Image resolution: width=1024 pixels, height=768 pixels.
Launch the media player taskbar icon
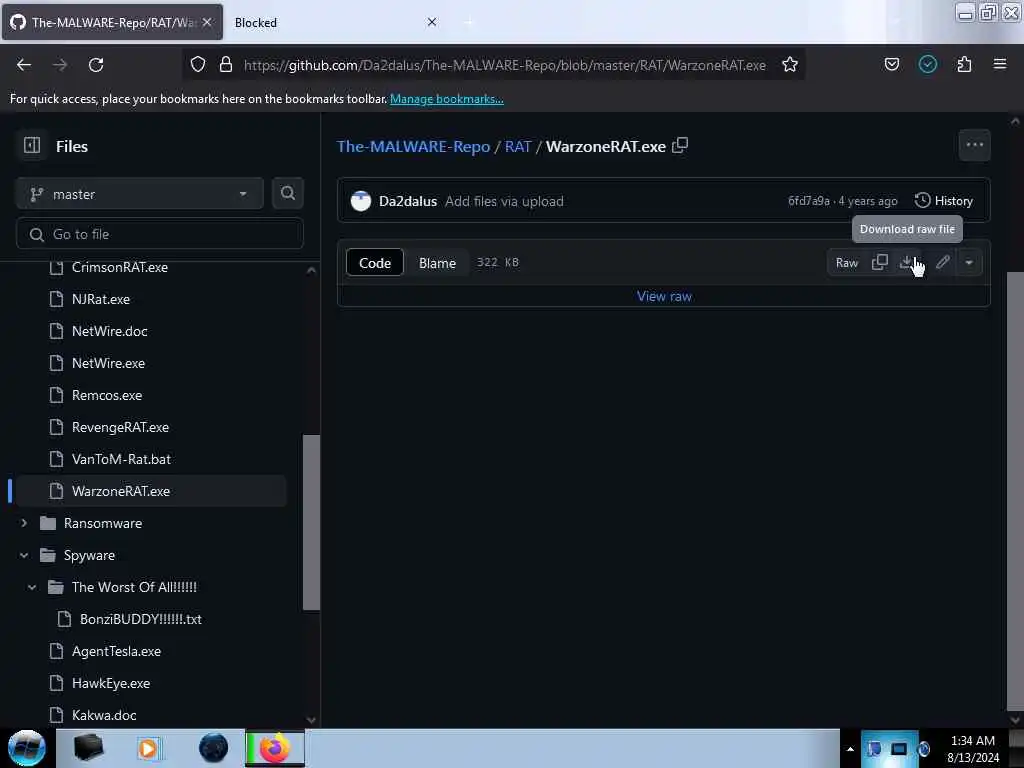pos(148,748)
